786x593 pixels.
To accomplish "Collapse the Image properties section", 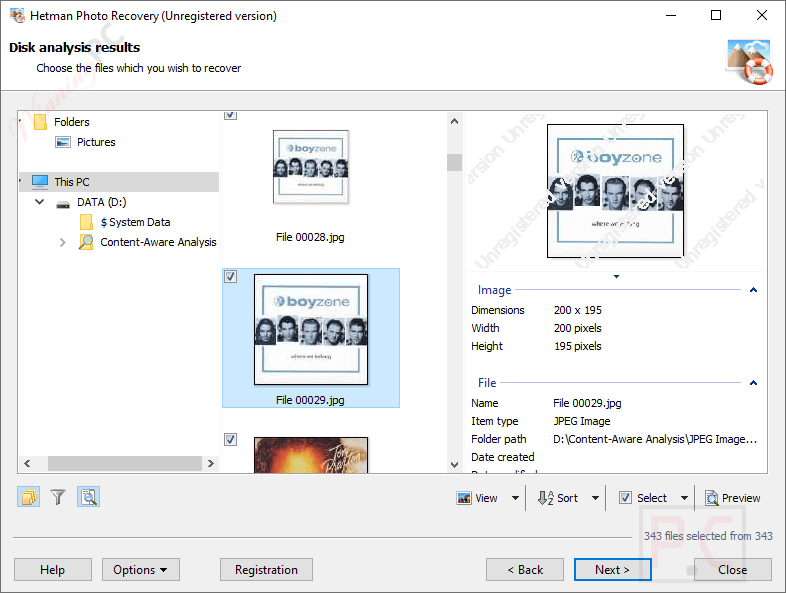I will (x=753, y=290).
